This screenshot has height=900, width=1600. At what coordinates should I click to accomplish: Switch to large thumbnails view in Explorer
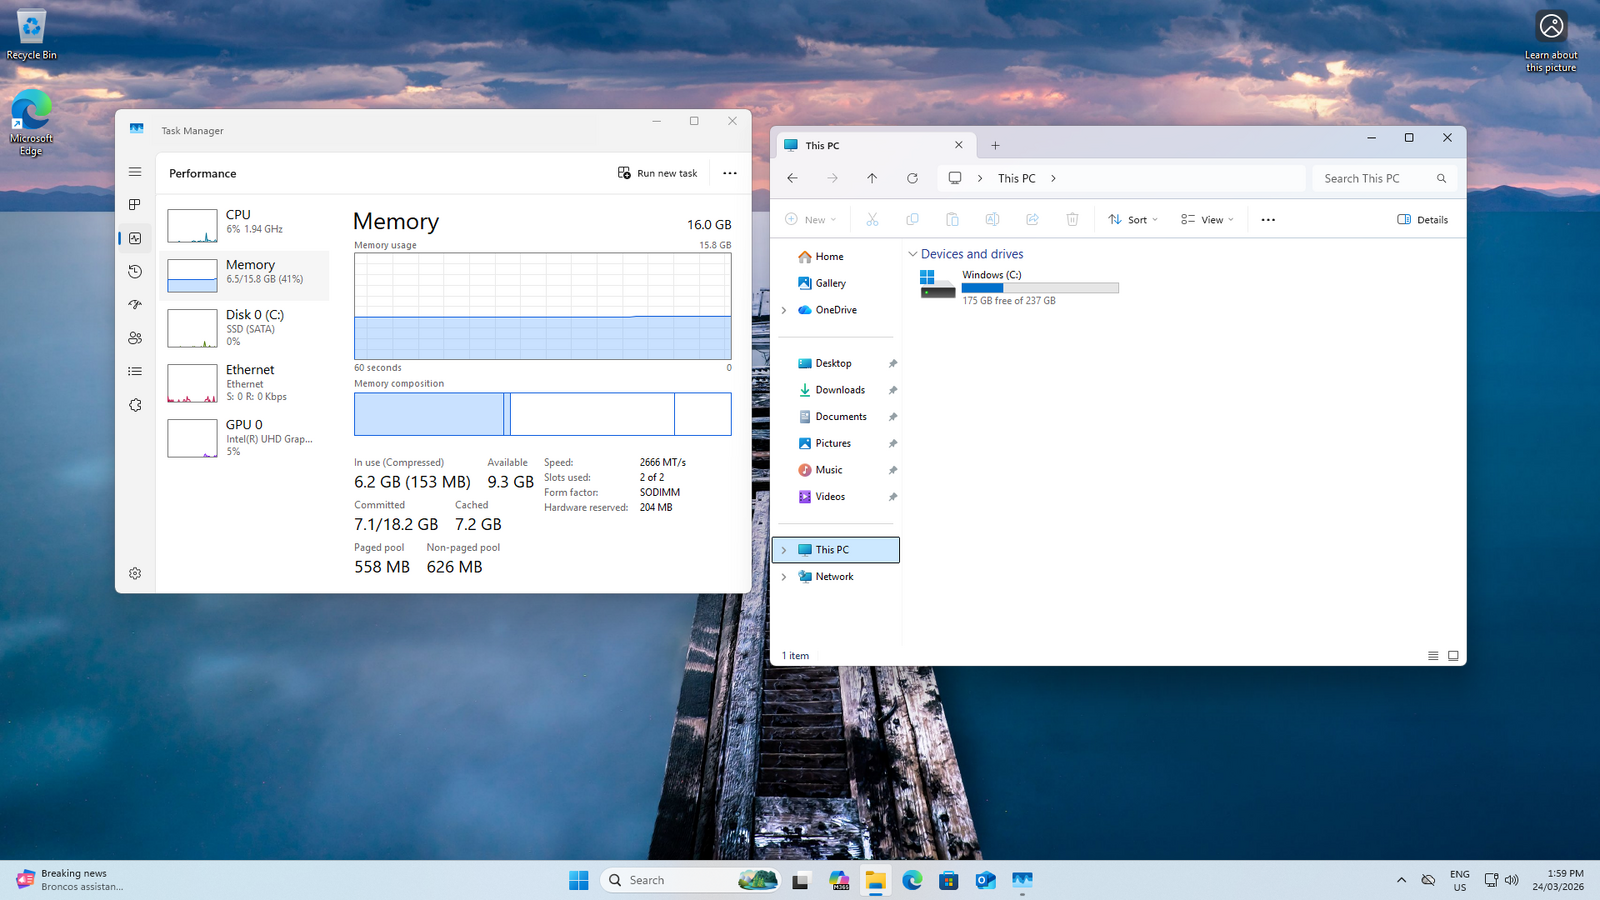1453,656
